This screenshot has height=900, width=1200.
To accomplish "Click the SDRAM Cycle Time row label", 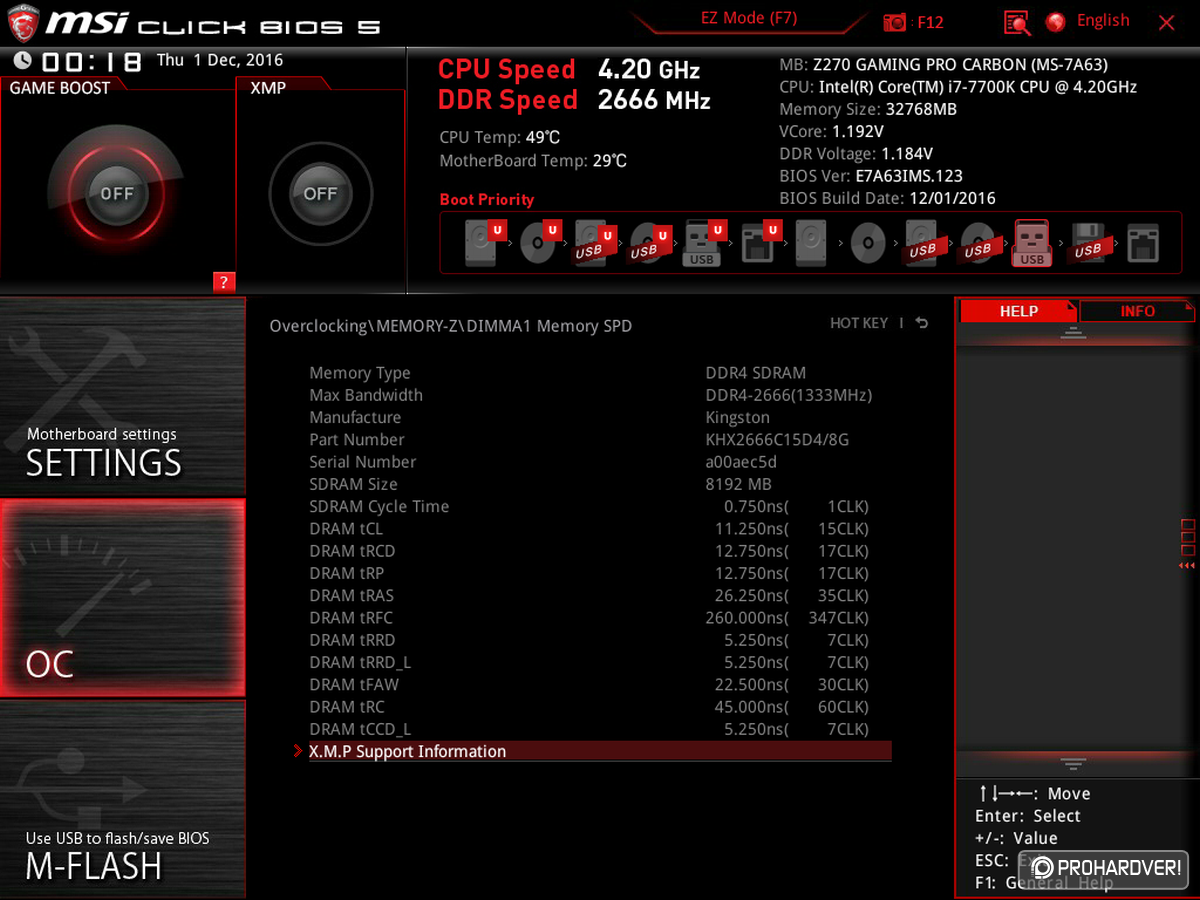I will [x=379, y=507].
